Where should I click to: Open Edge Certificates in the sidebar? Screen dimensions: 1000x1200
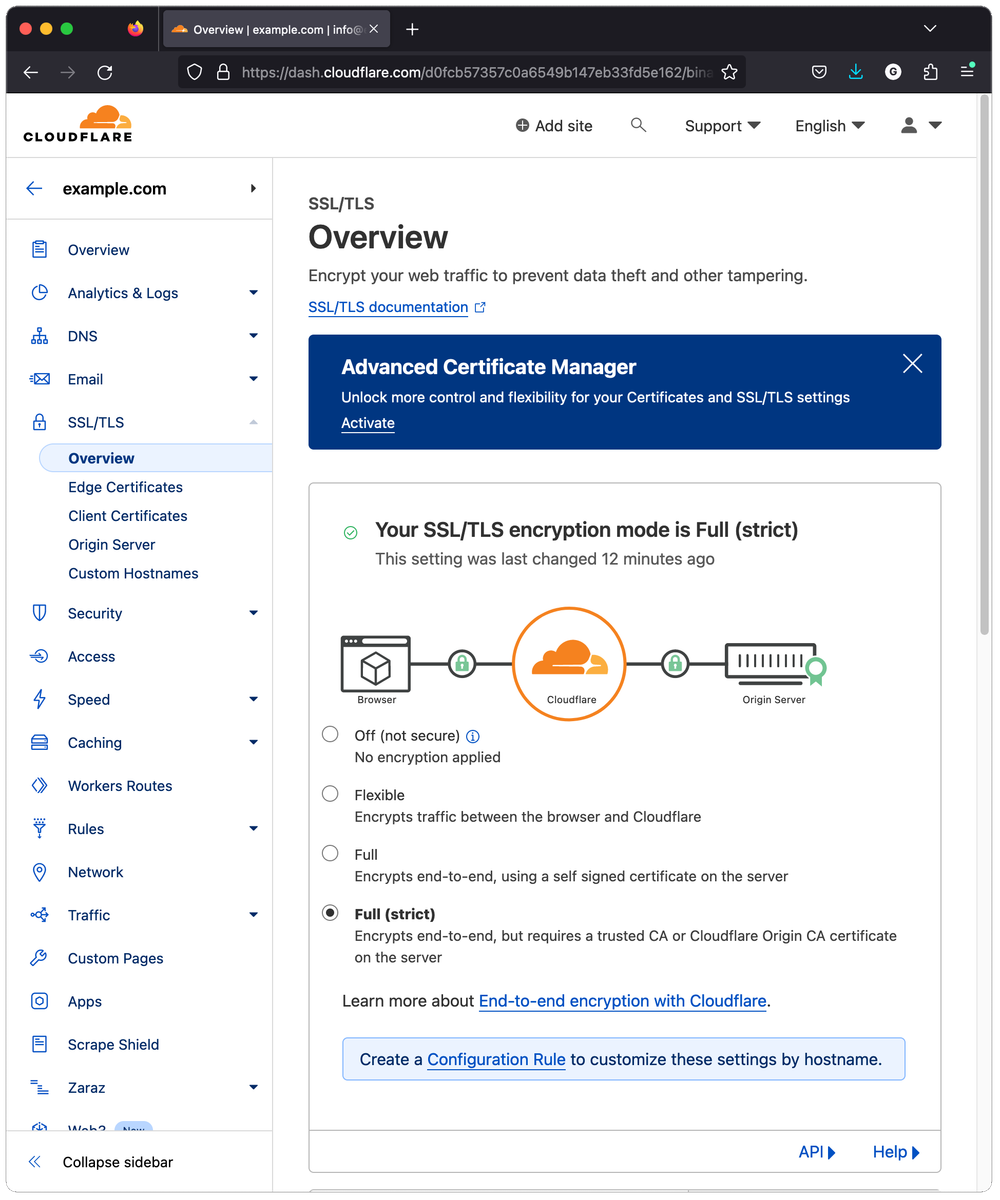coord(125,487)
